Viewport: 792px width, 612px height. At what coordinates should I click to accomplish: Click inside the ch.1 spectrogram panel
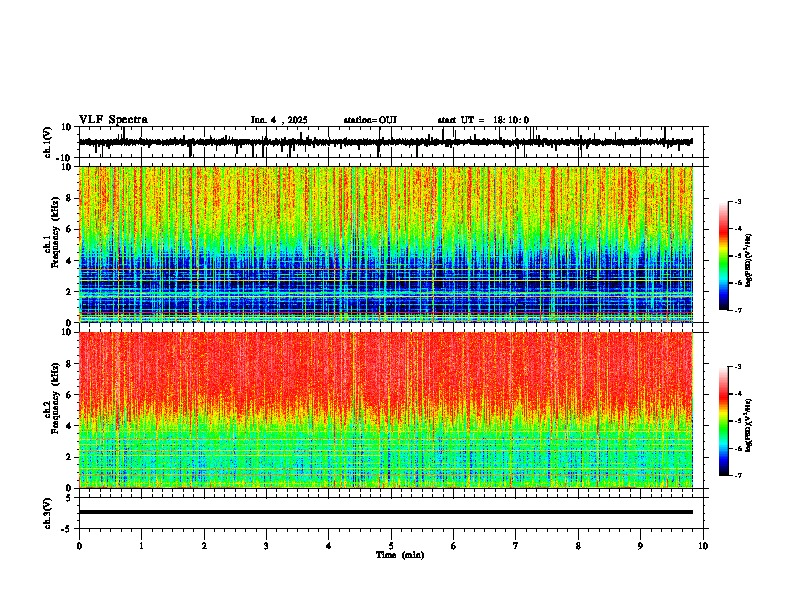385,244
